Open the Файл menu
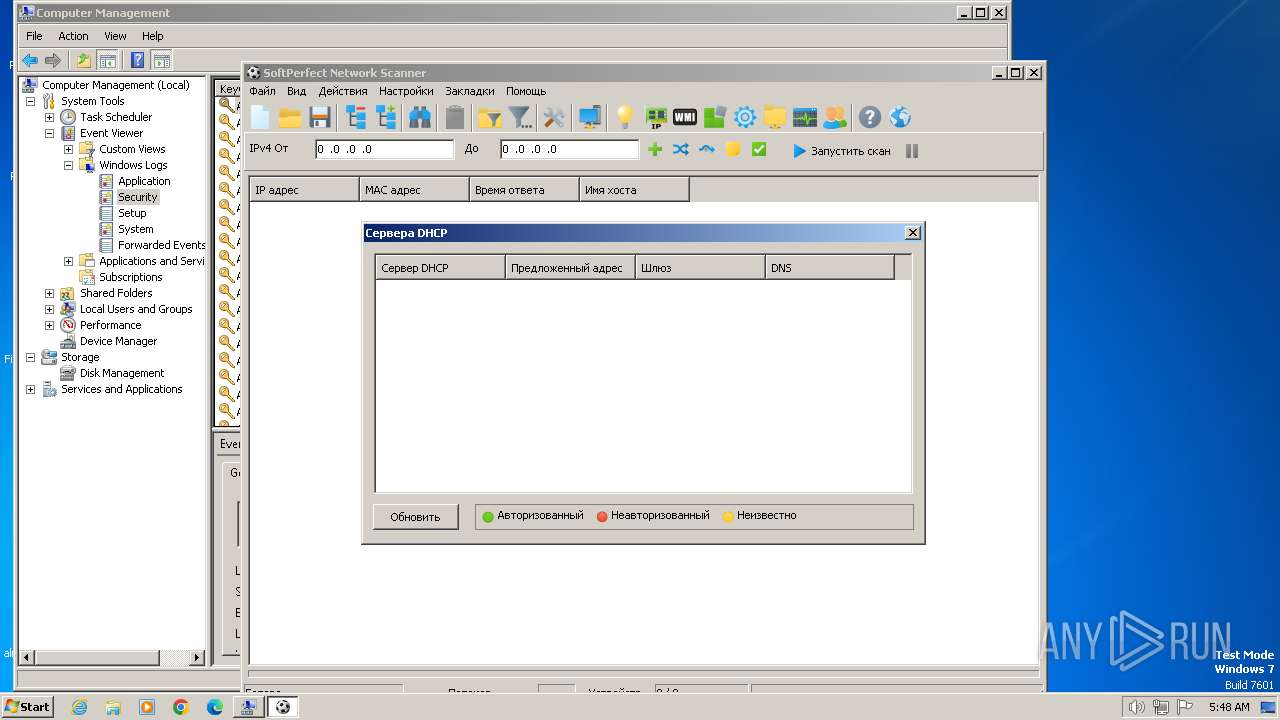Screen dimensions: 1280x720 click(x=262, y=91)
